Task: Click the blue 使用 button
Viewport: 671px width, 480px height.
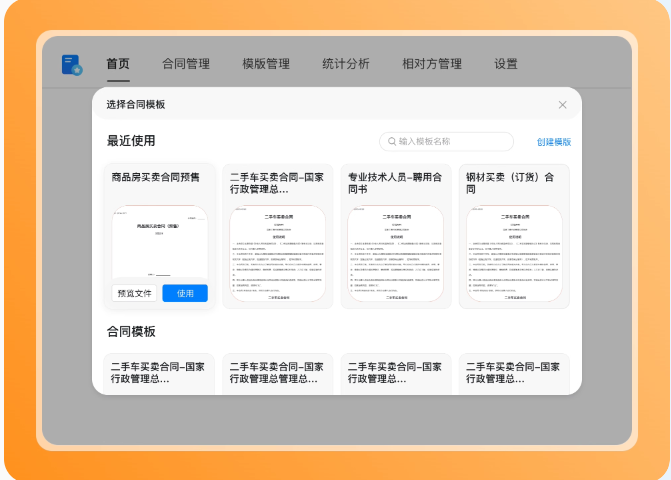Action: [185, 293]
